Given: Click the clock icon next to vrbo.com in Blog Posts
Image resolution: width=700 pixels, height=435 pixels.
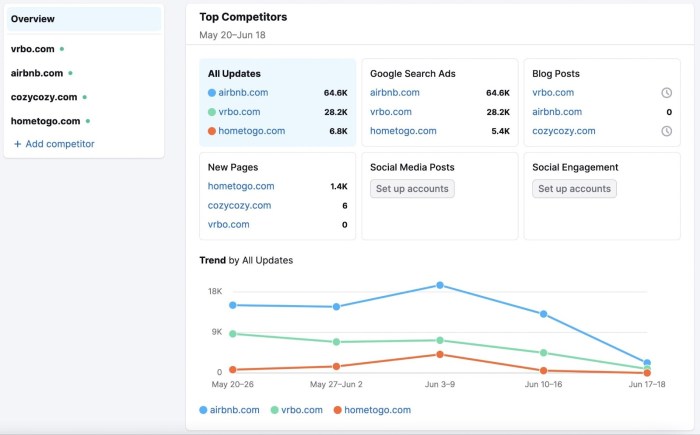Looking at the screenshot, I should 667,92.
